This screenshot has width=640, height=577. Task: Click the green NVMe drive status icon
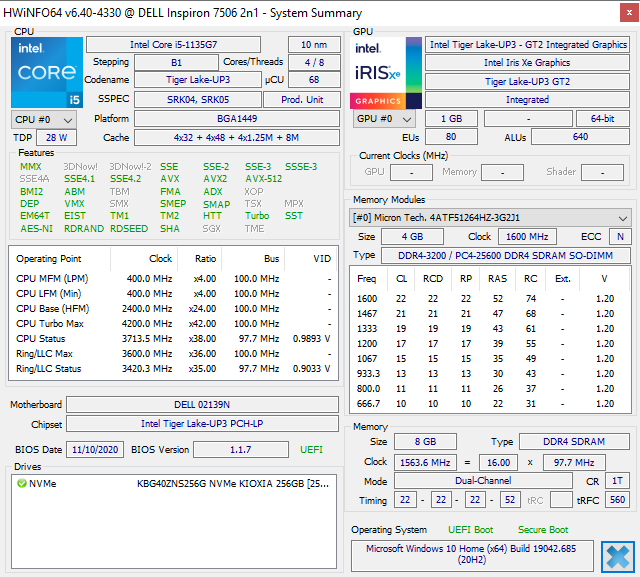(21, 484)
